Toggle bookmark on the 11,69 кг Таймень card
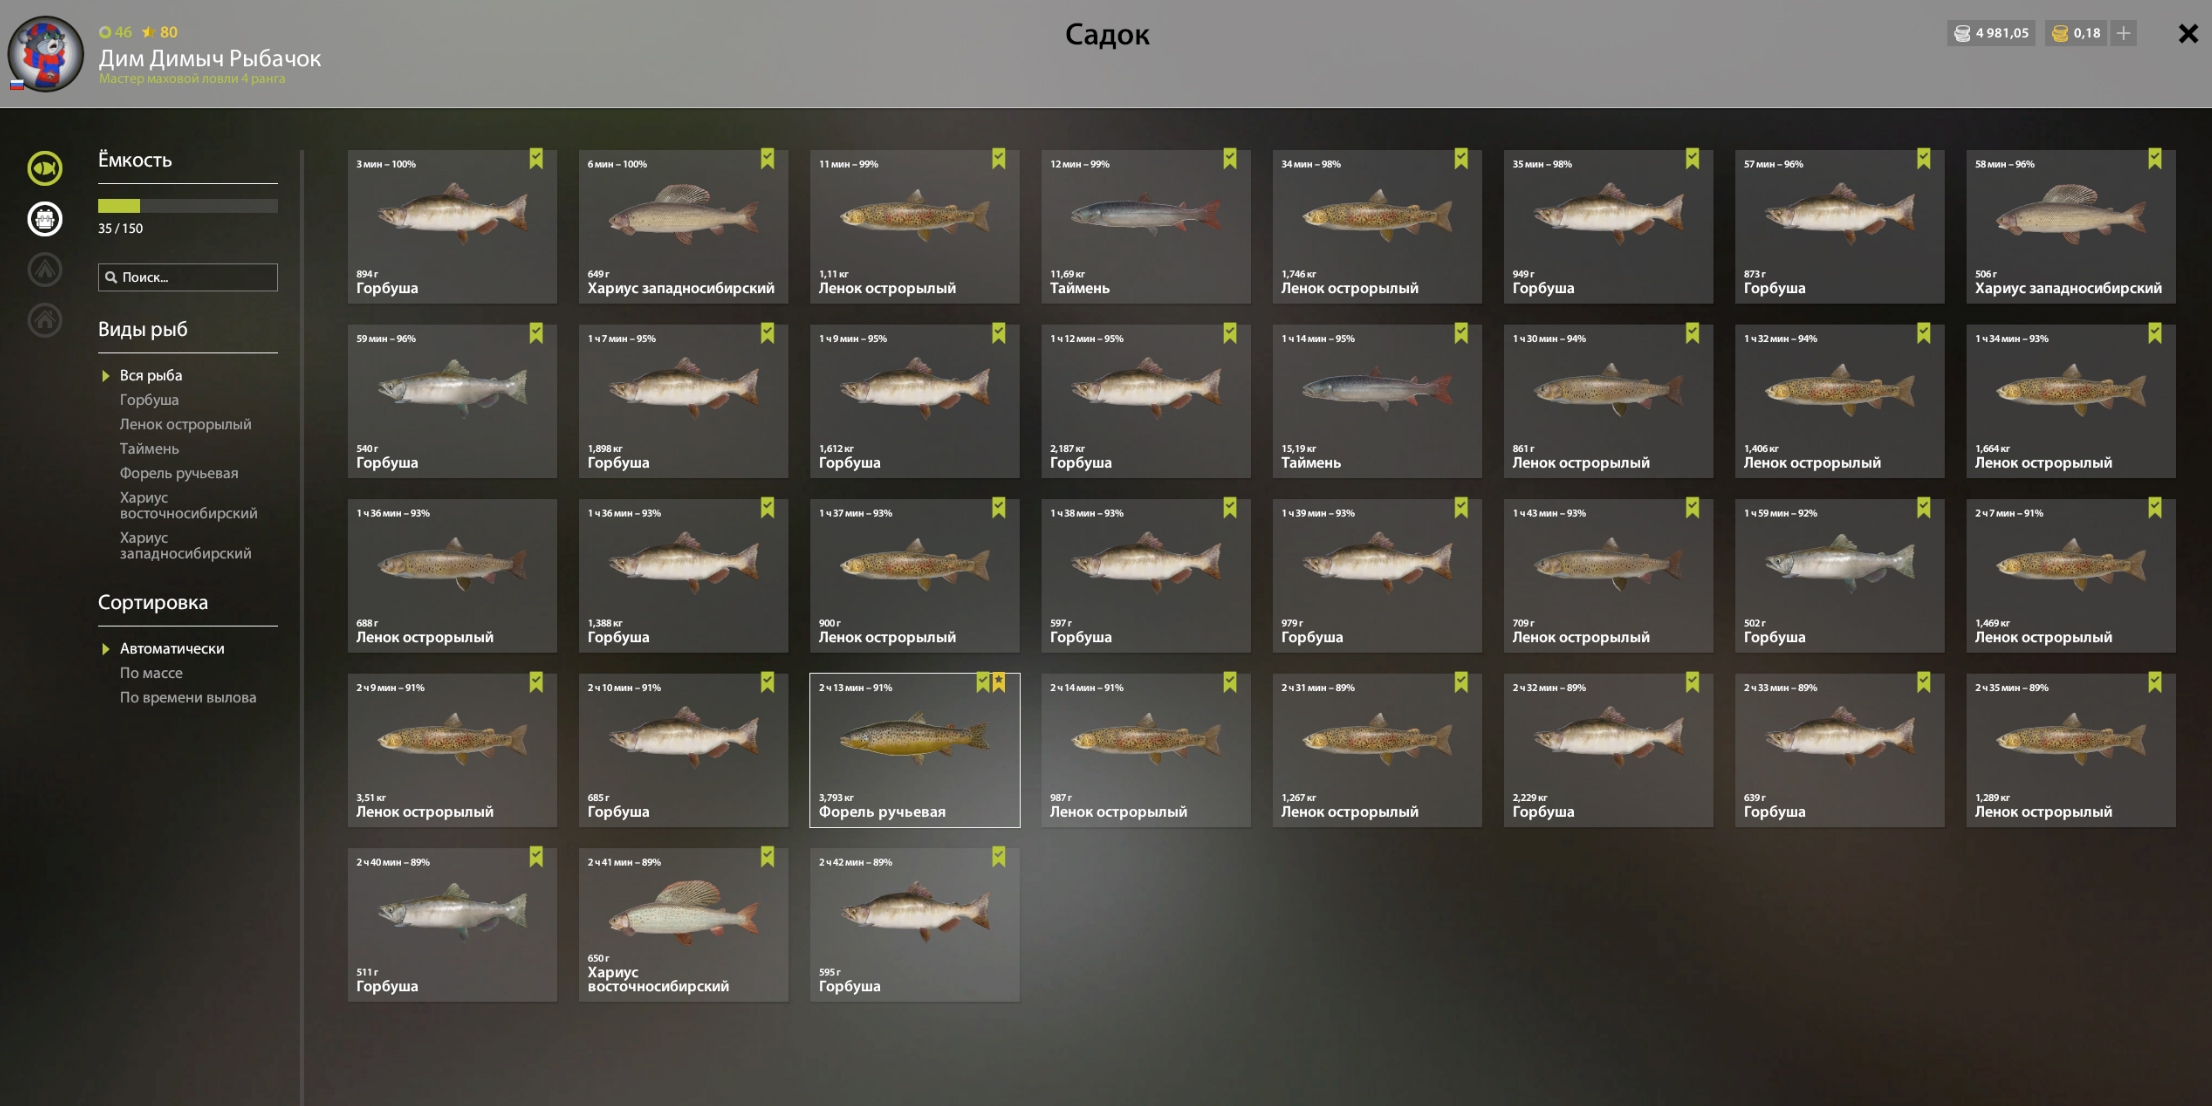This screenshot has width=2212, height=1106. pyautogui.click(x=1230, y=159)
